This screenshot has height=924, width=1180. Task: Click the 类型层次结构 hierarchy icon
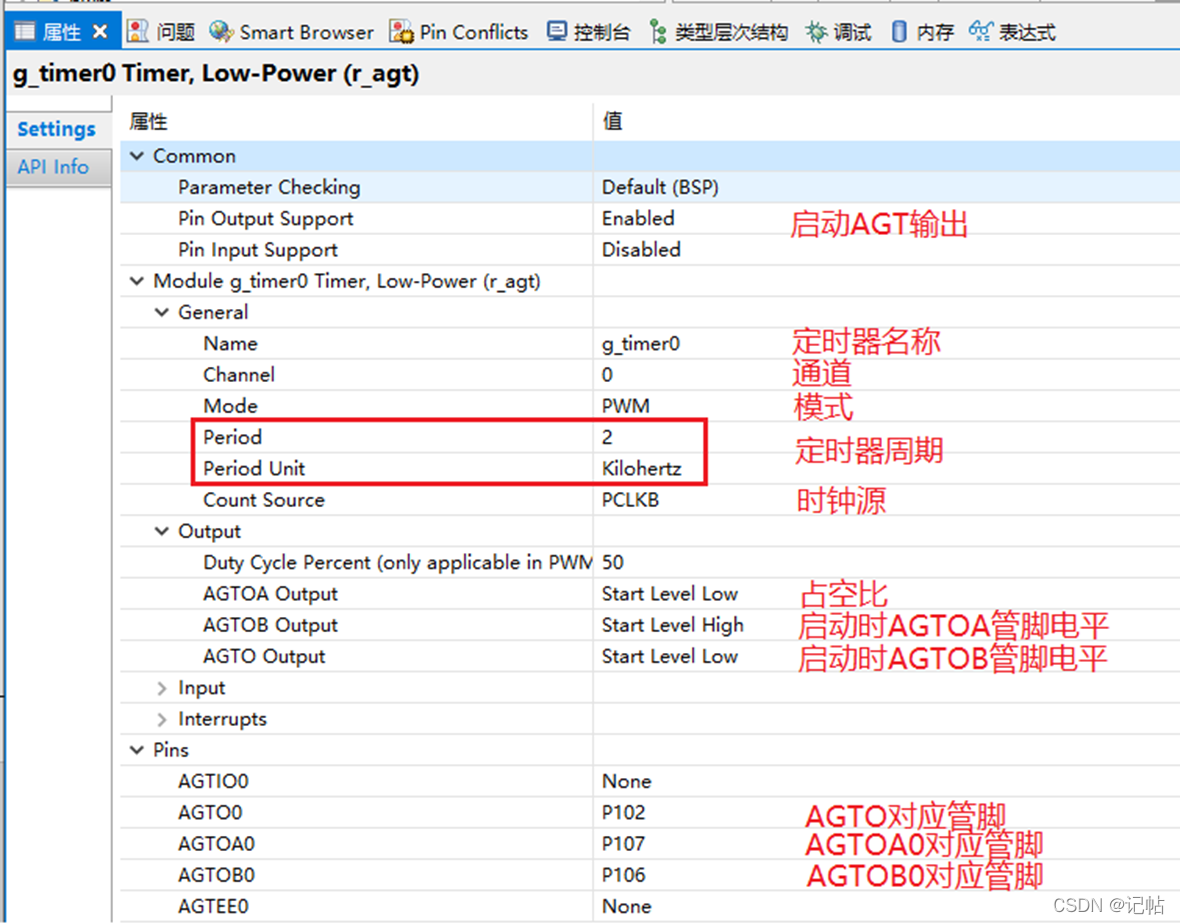coord(658,32)
